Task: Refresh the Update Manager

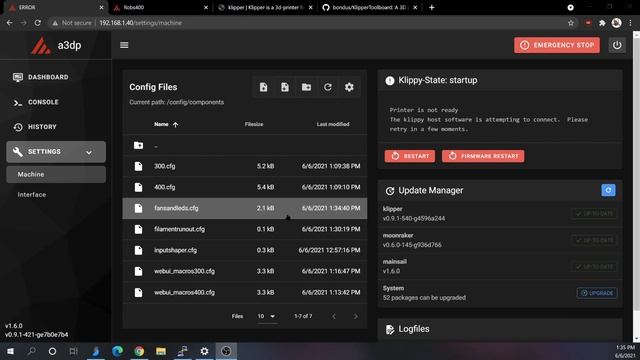Action: pos(608,190)
